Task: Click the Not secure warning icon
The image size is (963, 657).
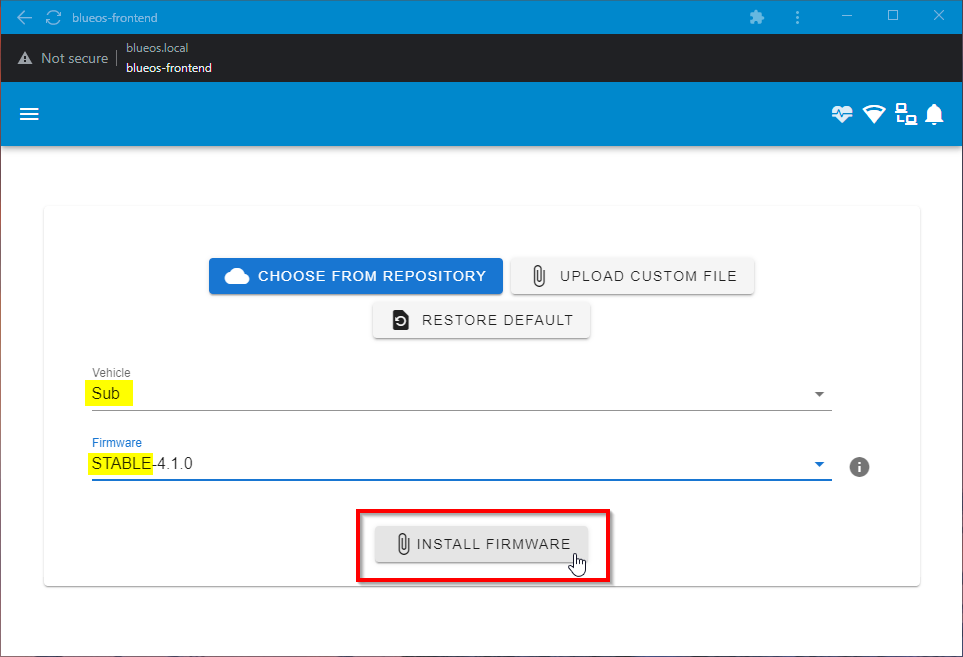Action: tap(25, 57)
